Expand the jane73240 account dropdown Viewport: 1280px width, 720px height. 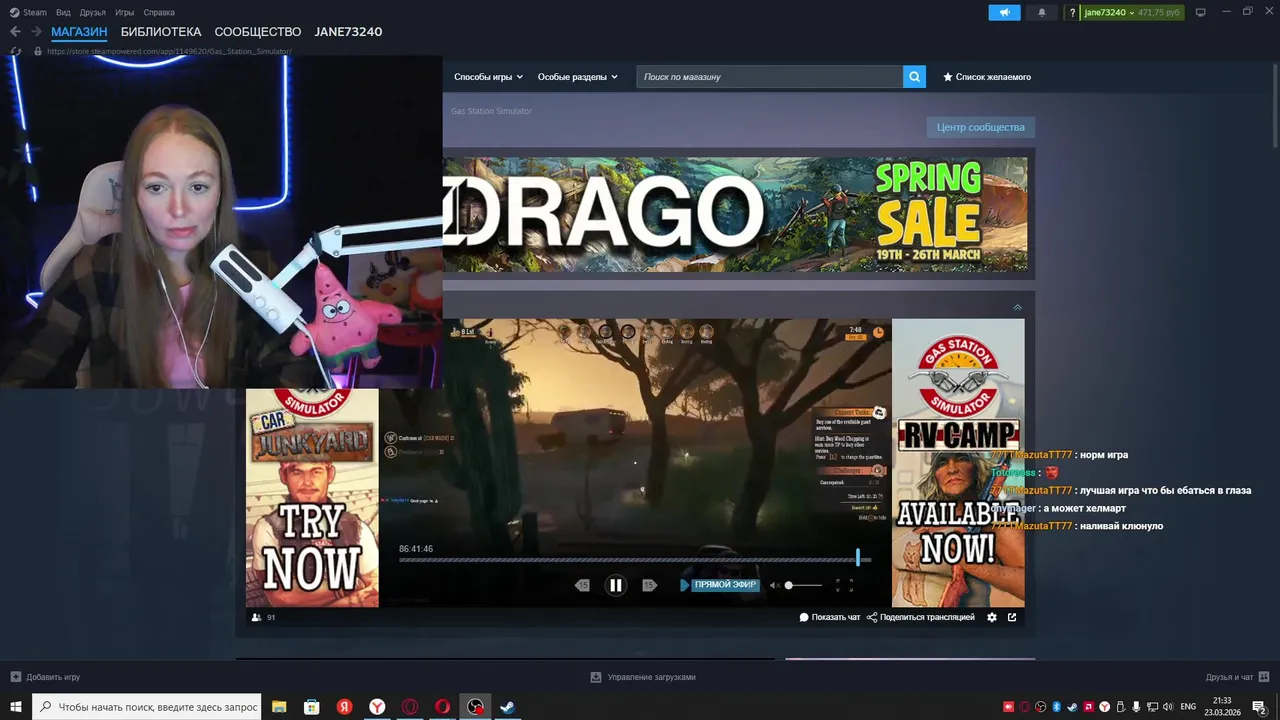(1110, 12)
